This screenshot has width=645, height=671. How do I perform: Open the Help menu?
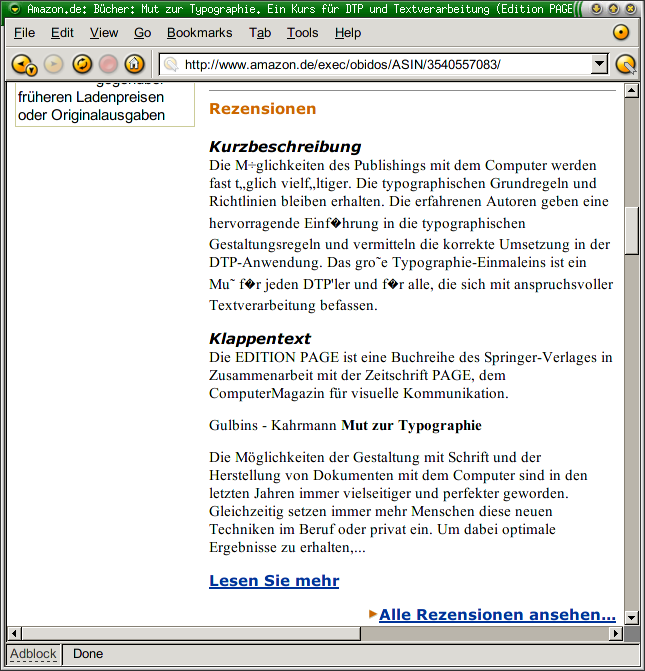(x=348, y=33)
